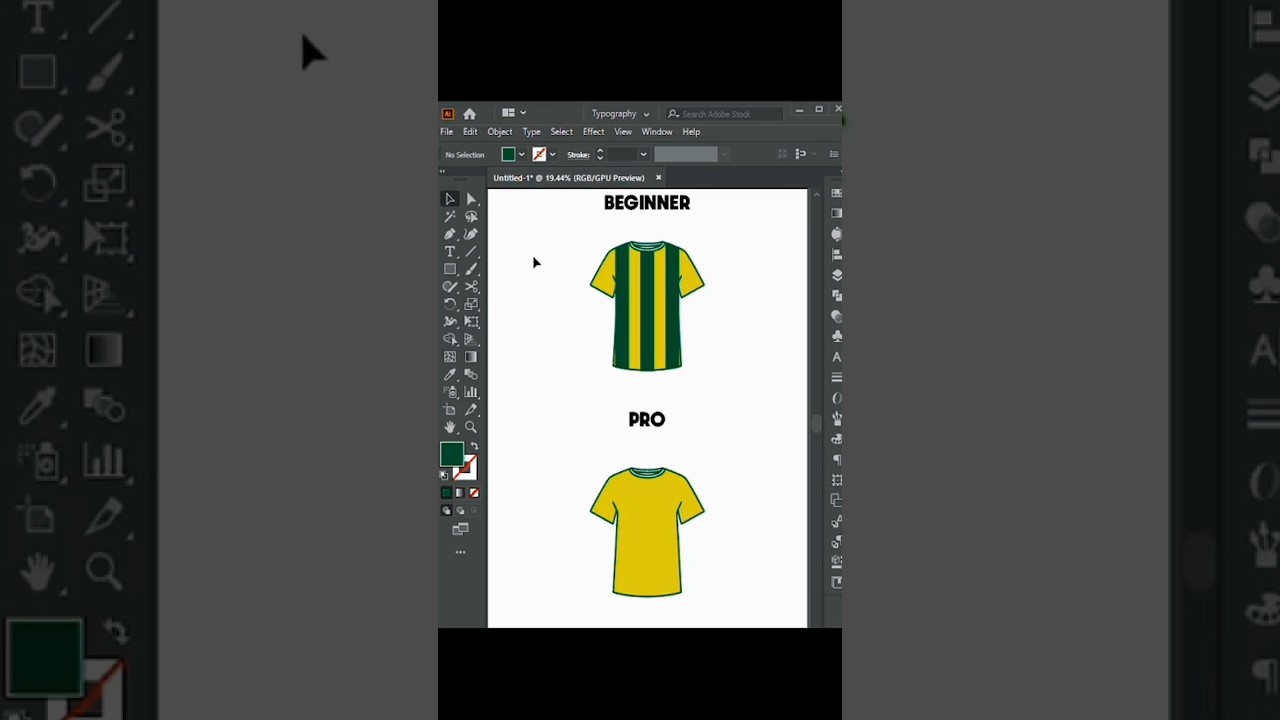Viewport: 1280px width, 720px height.
Task: Choose the Curvature tool
Action: [471, 234]
